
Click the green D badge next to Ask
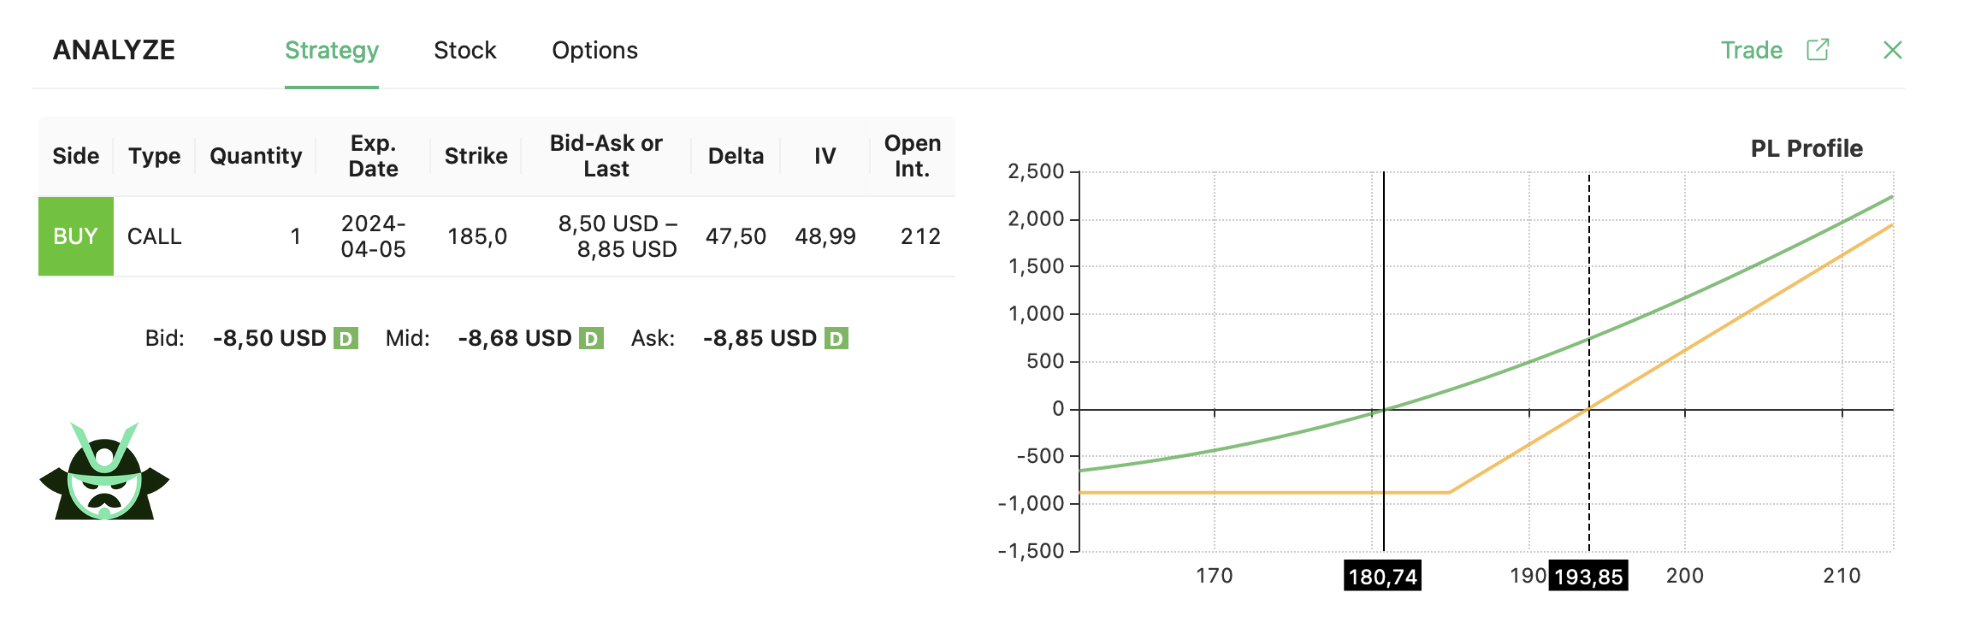coord(836,339)
